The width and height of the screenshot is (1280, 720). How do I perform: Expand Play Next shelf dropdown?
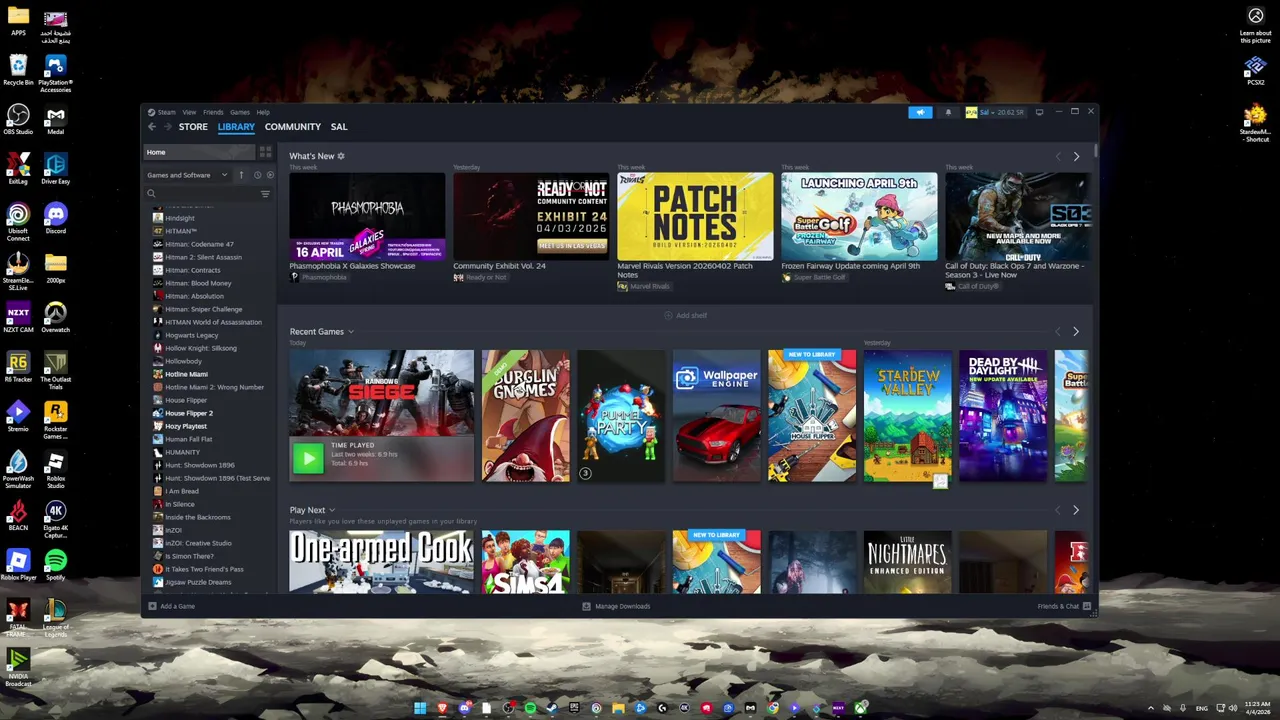pyautogui.click(x=332, y=510)
